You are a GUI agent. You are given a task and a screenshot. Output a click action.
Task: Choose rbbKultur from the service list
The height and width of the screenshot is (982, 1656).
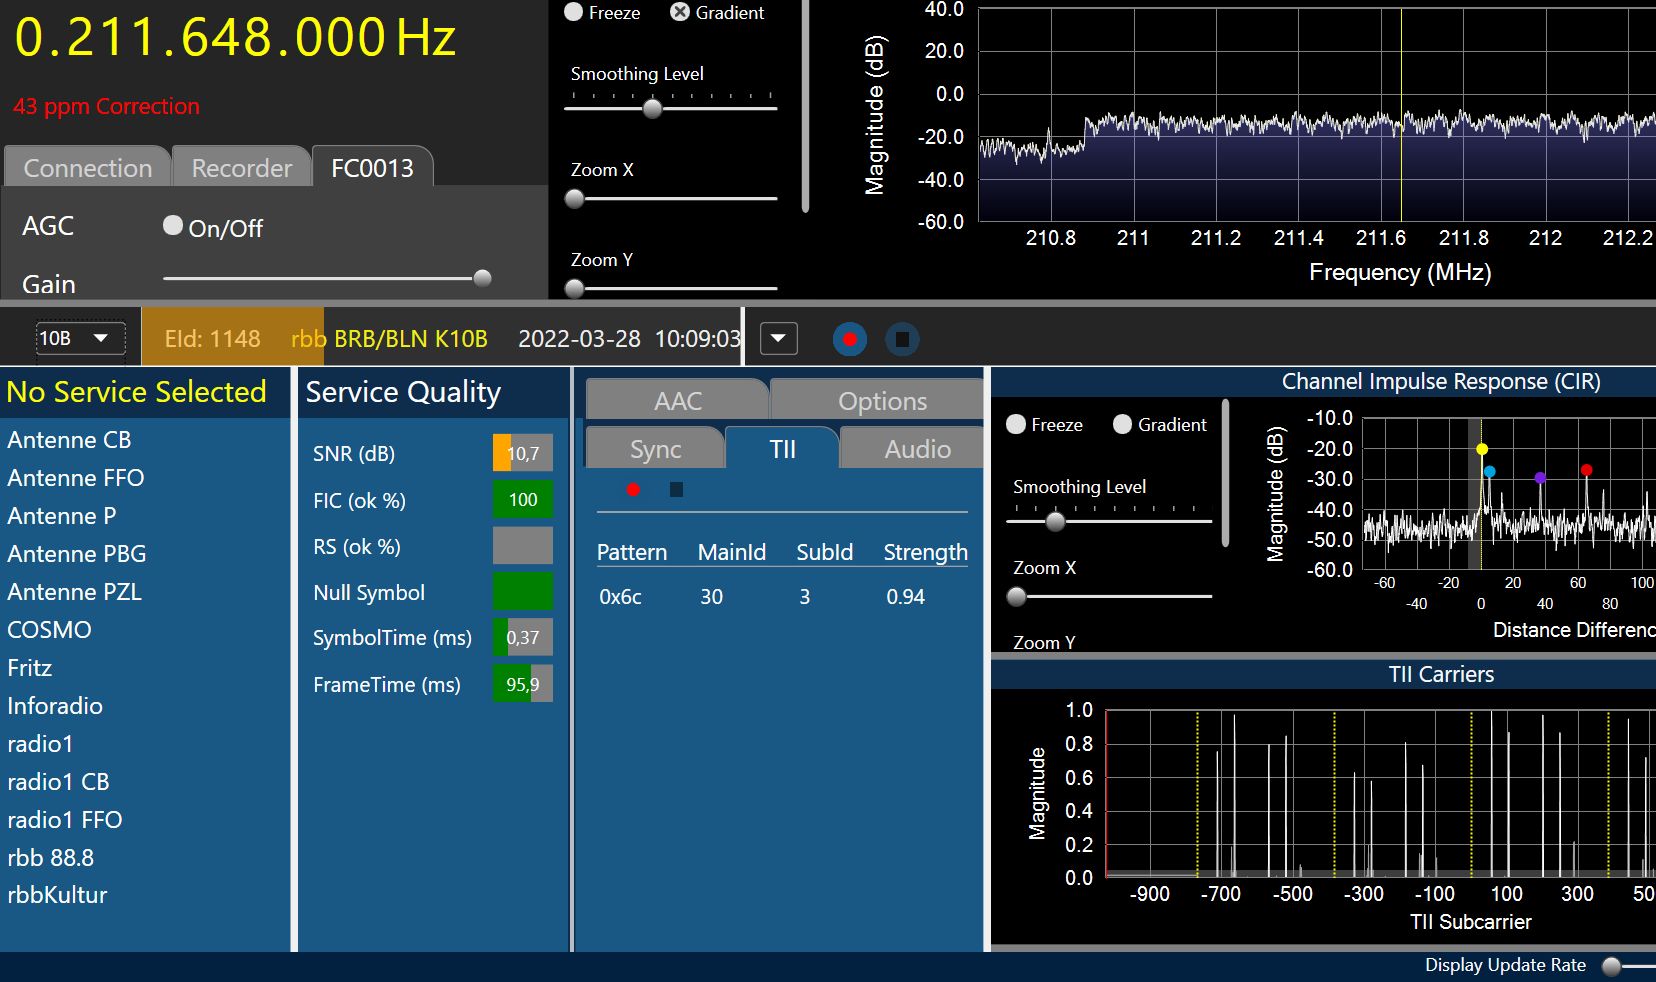[57, 895]
